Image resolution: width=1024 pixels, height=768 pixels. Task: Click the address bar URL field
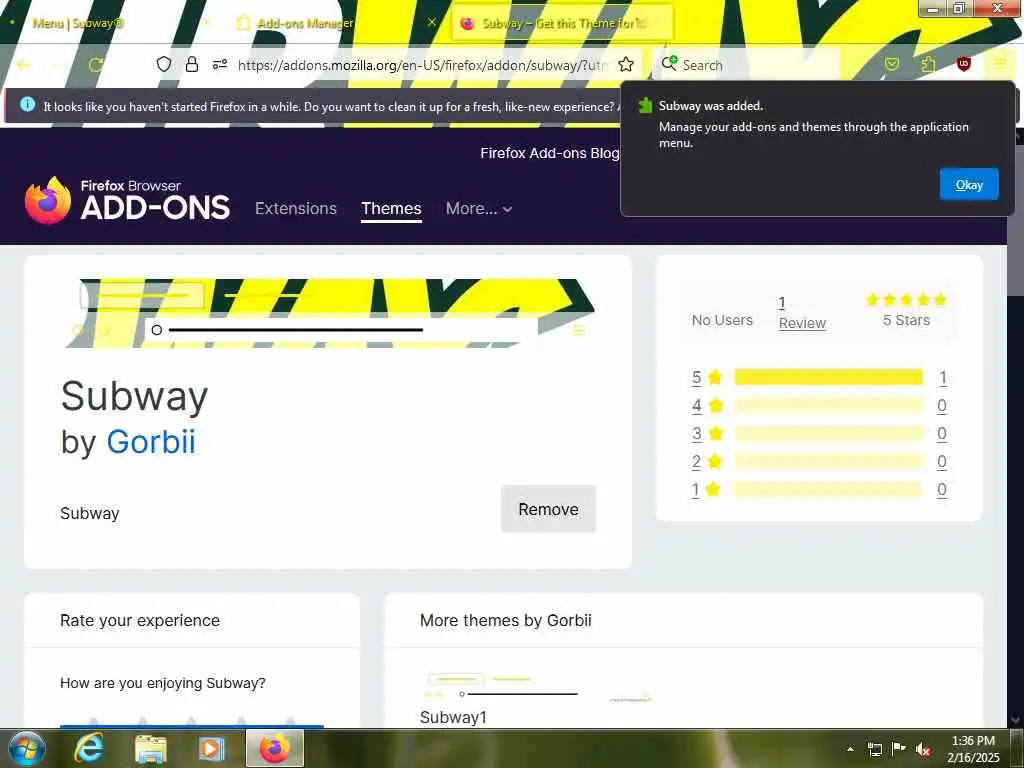point(423,65)
